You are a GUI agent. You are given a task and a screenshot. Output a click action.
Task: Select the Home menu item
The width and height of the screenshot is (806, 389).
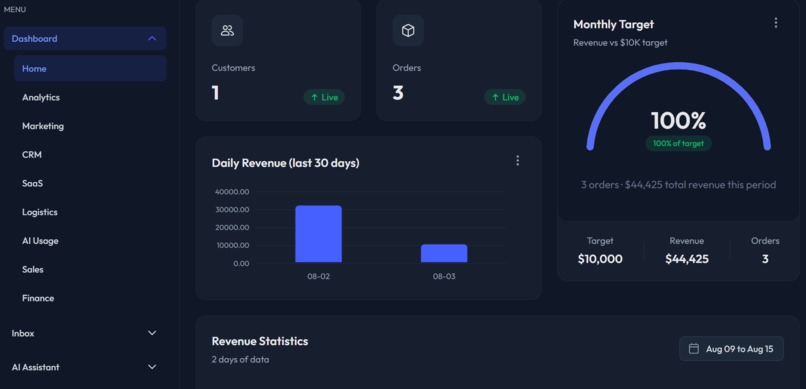(90, 68)
